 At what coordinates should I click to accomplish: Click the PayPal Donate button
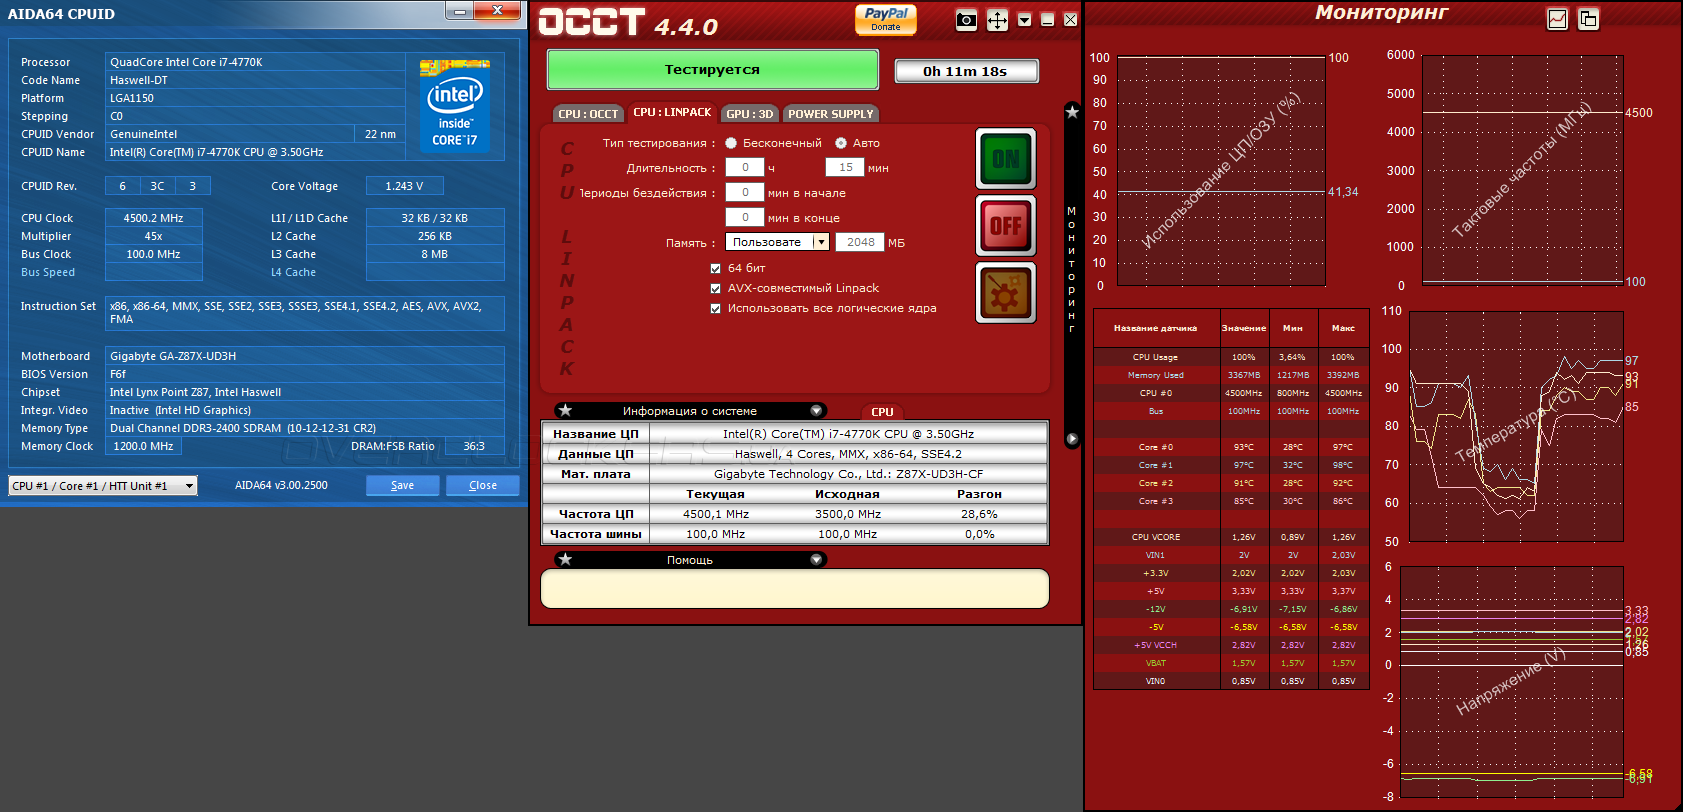886,19
